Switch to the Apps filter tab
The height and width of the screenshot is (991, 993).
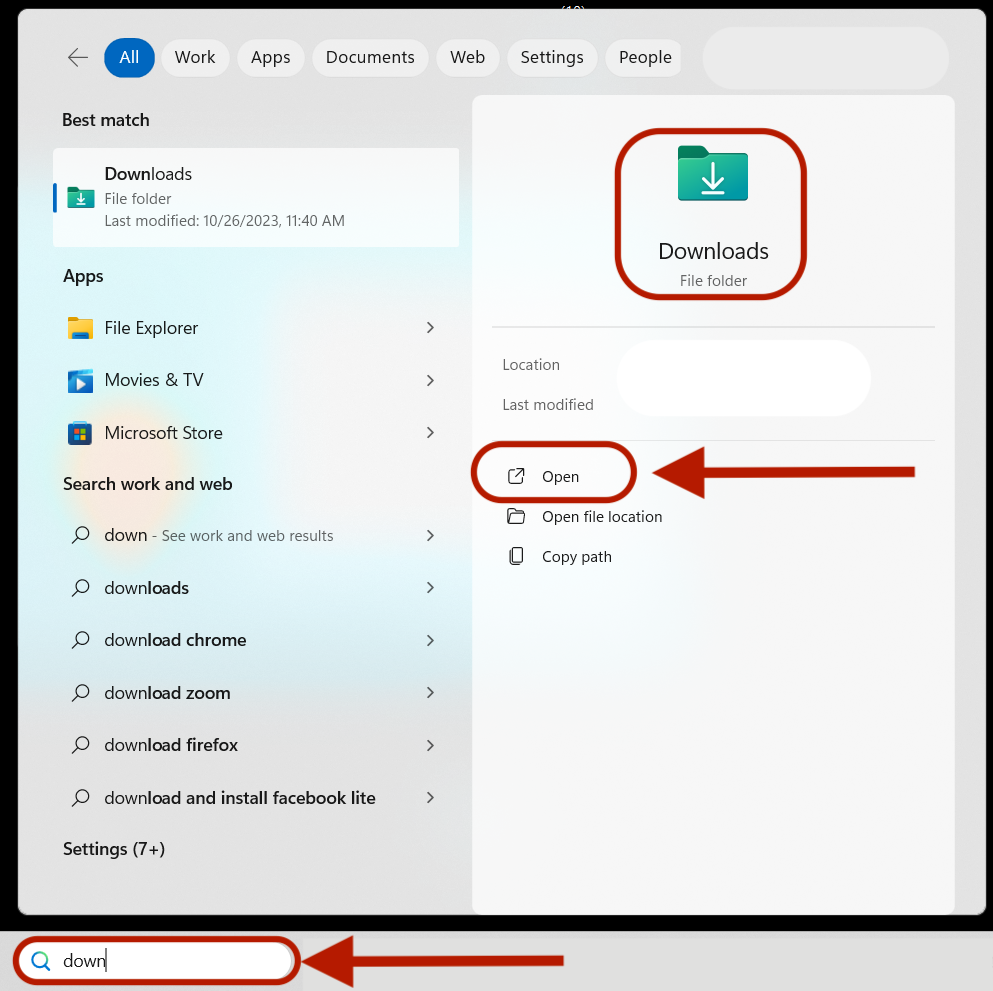pos(270,58)
